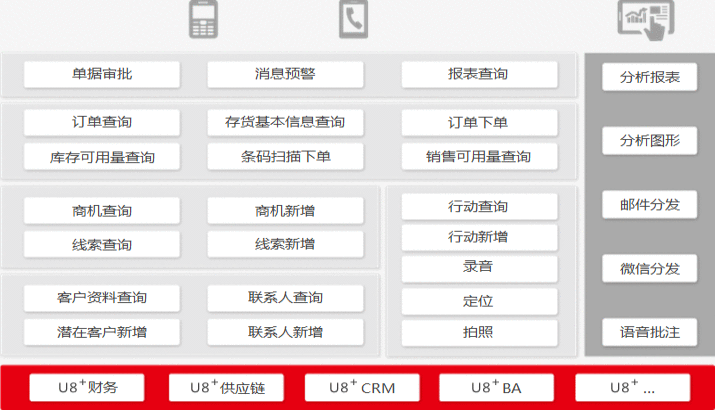Screen dimensions: 715x410
Task: Click 商机新增 button
Action: [285, 211]
